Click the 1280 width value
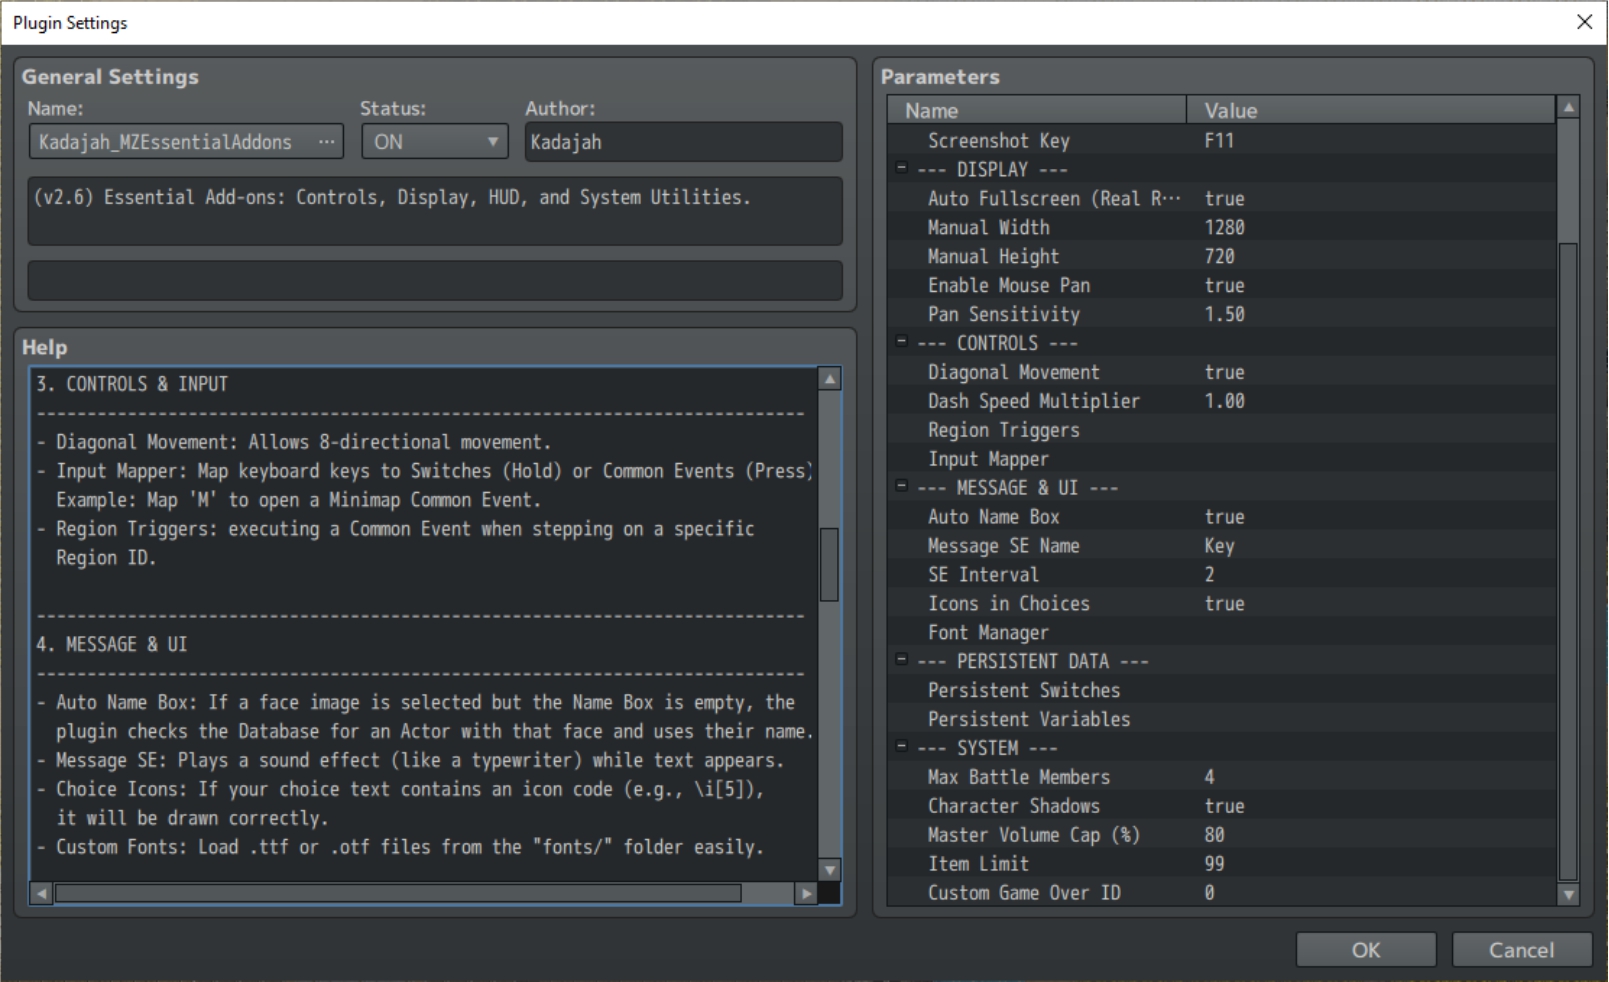Screen dimensions: 1609x982 [x=1224, y=227]
